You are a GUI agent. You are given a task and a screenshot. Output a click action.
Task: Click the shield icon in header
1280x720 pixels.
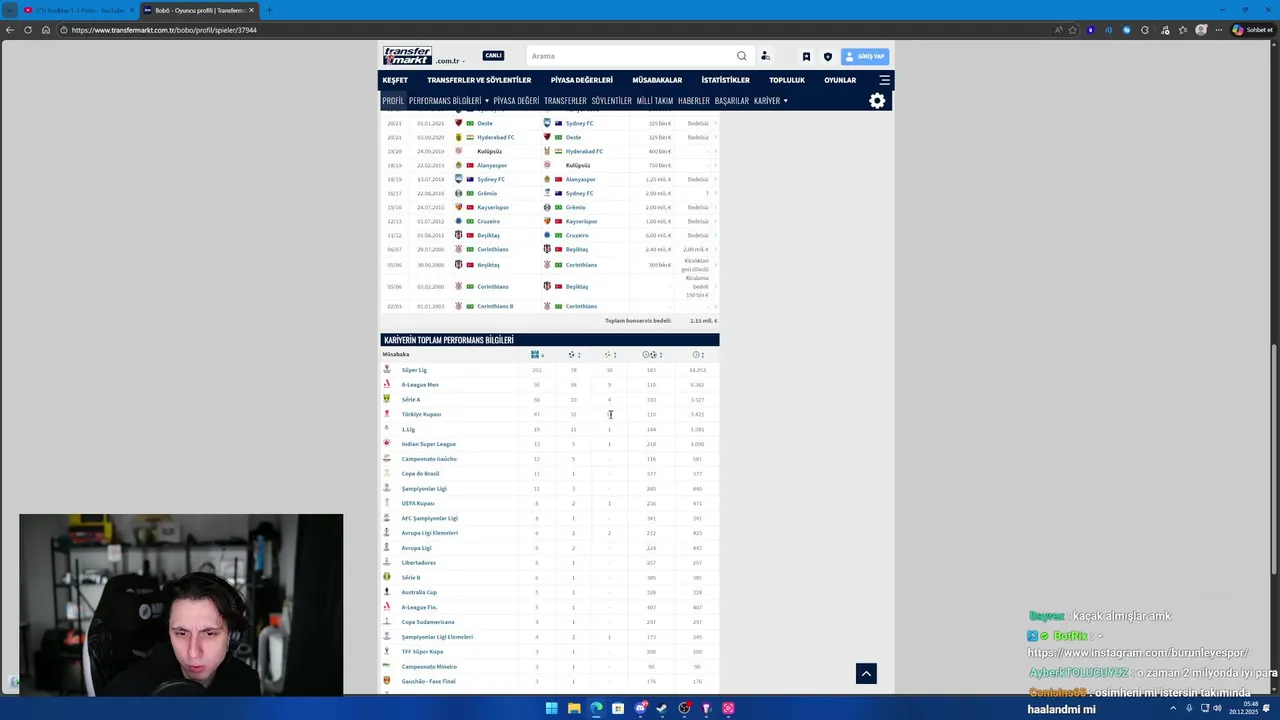pos(827,57)
